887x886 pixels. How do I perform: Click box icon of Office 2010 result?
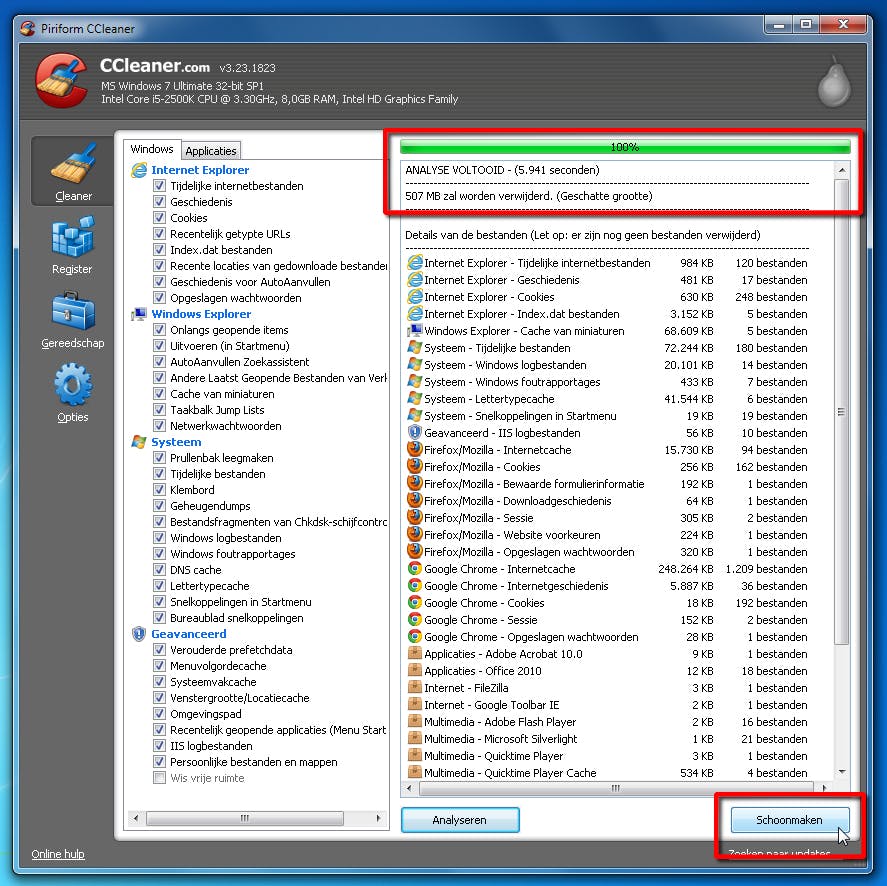tap(415, 670)
